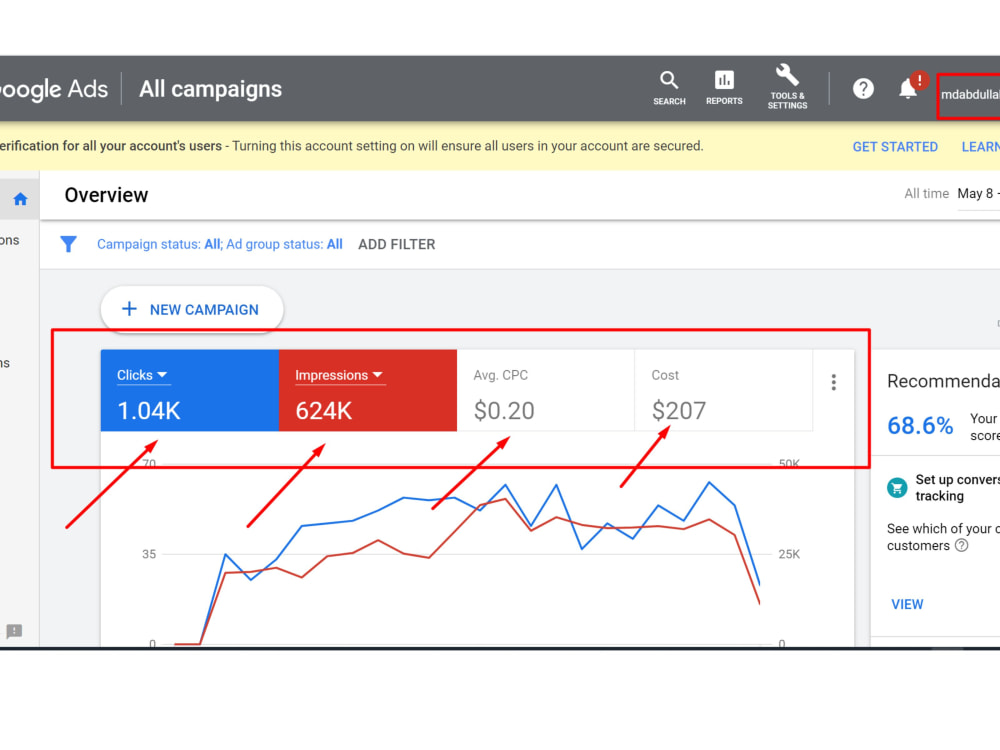This screenshot has height=750, width=1000.
Task: Click VIEW in recommendations card
Action: point(907,604)
